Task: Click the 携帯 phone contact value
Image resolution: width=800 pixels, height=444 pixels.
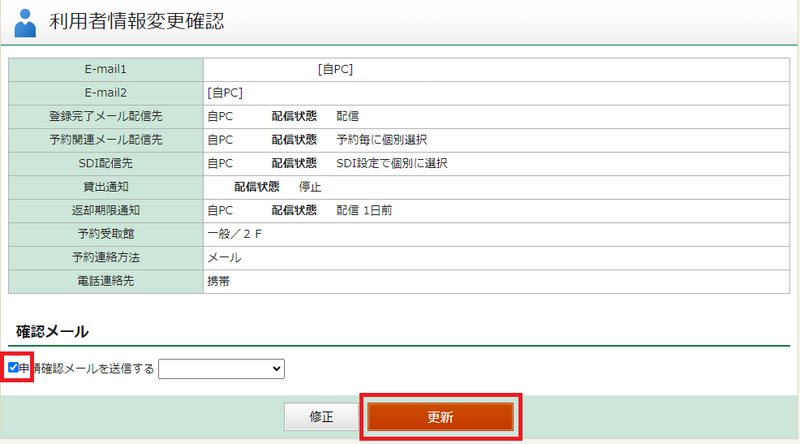Action: [x=218, y=281]
